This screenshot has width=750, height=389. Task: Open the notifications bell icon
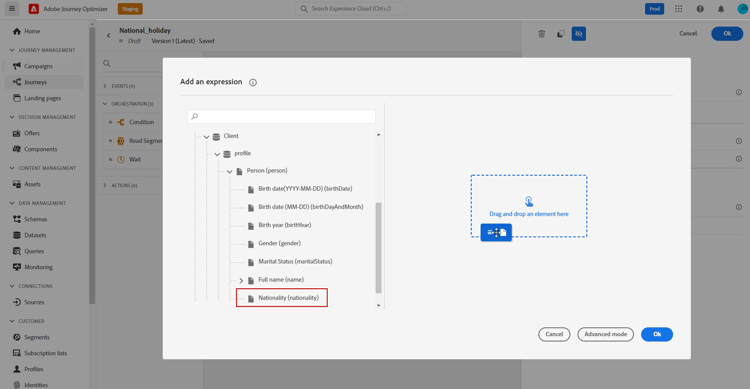point(721,9)
